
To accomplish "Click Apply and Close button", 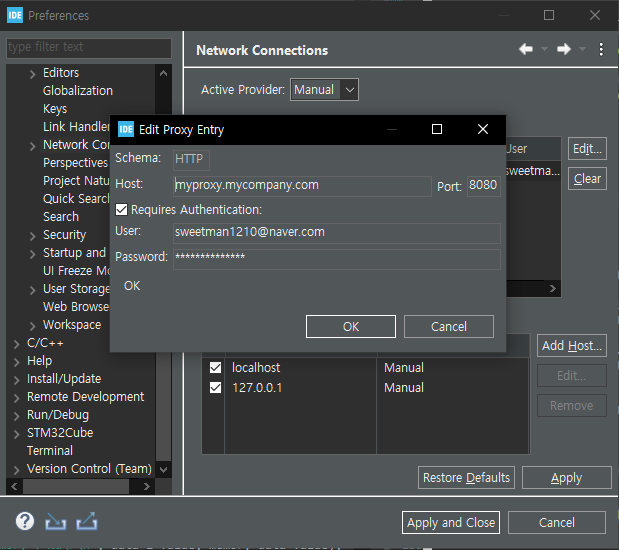I will coord(451,523).
